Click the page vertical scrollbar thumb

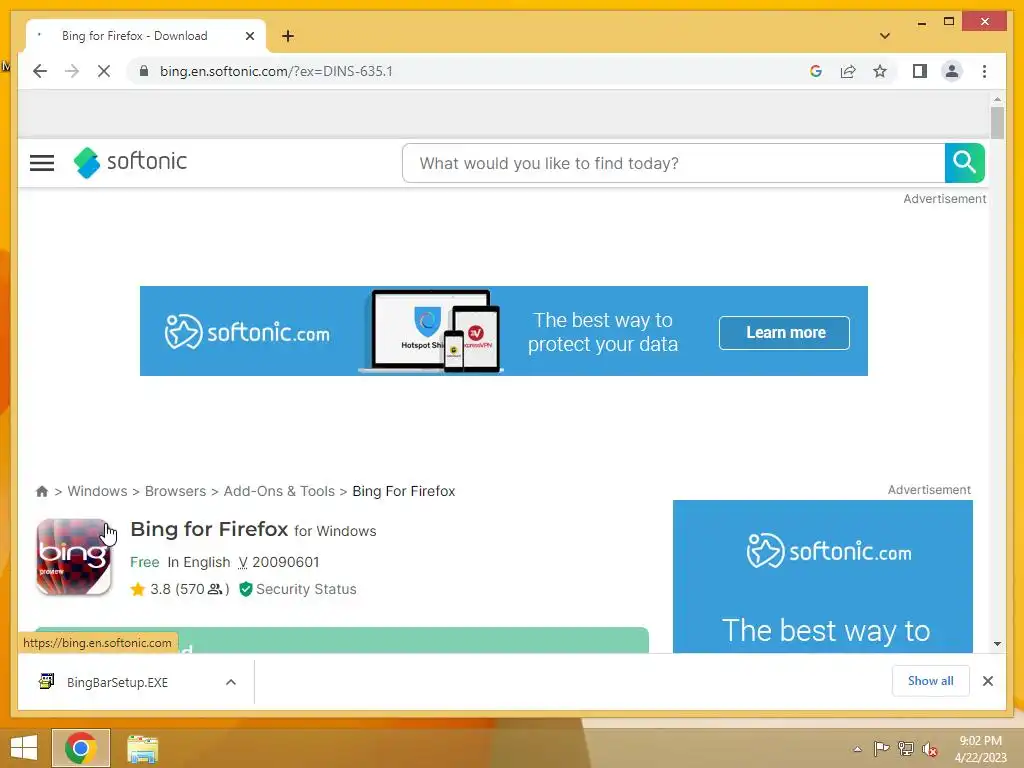coord(997,123)
